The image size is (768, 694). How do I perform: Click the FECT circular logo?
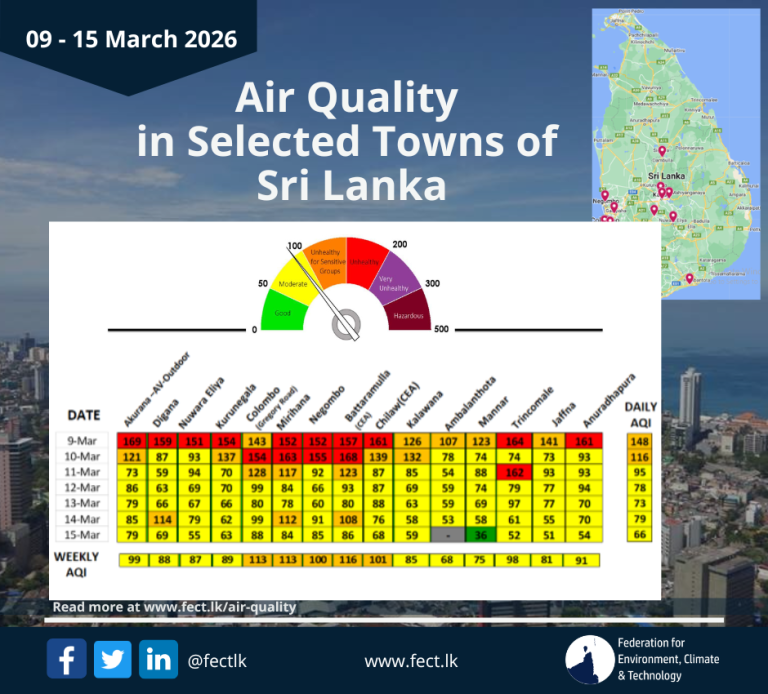590,660
